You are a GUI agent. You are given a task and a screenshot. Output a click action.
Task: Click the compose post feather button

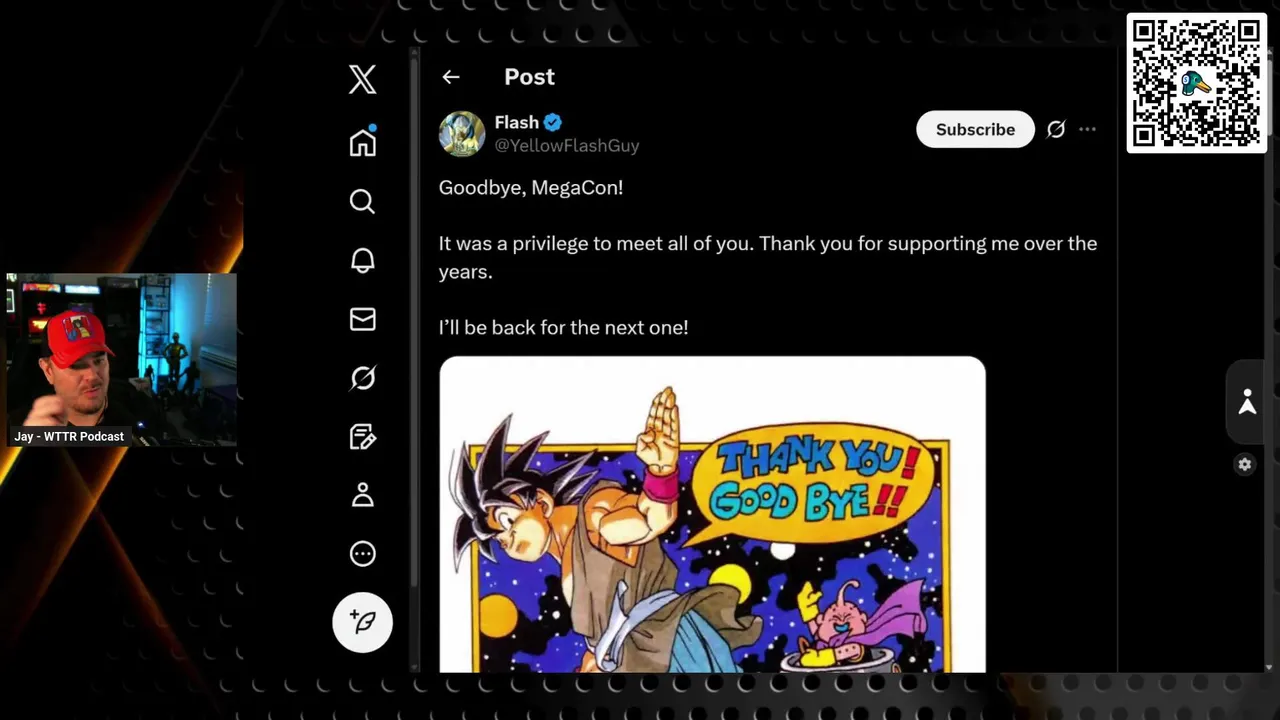click(x=362, y=622)
